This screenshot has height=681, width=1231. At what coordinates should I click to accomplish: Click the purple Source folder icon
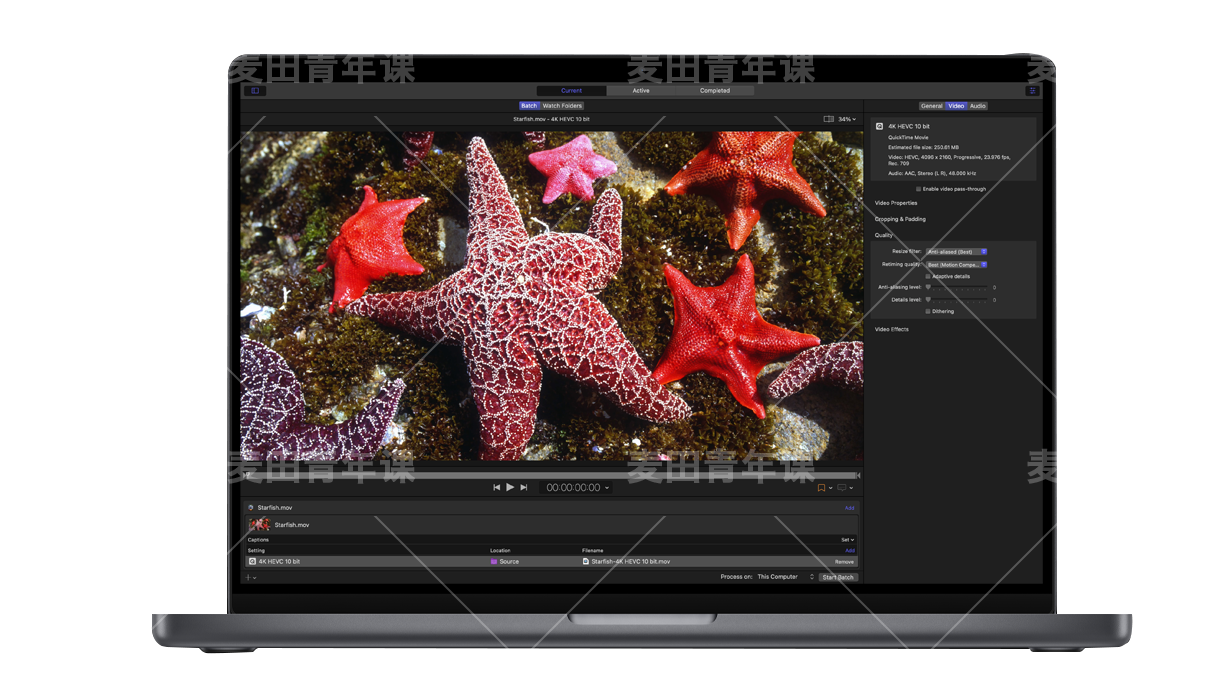pos(493,562)
